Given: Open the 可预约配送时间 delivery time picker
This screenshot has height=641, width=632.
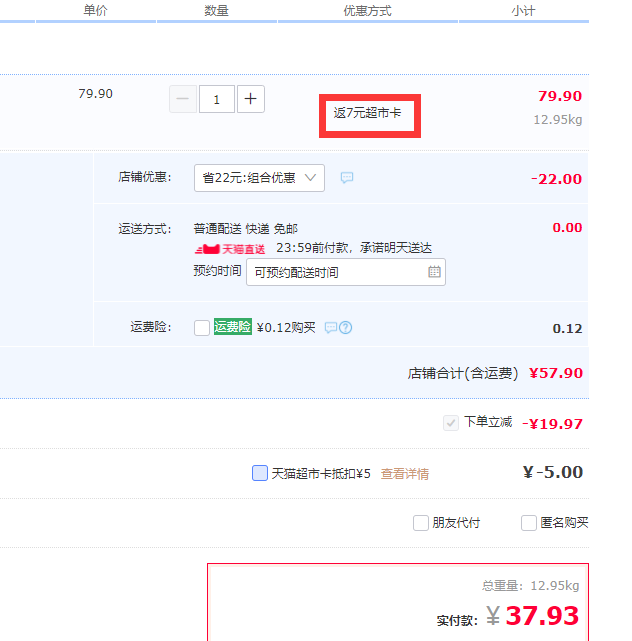Looking at the screenshot, I should [x=338, y=272].
